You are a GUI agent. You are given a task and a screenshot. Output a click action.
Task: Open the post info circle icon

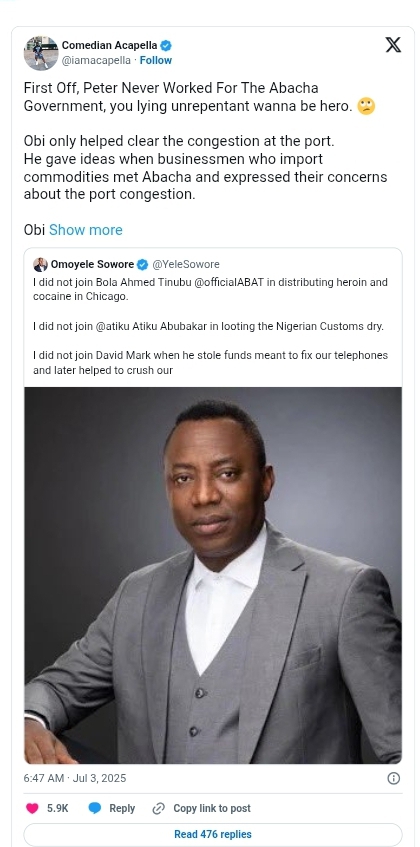(x=394, y=778)
